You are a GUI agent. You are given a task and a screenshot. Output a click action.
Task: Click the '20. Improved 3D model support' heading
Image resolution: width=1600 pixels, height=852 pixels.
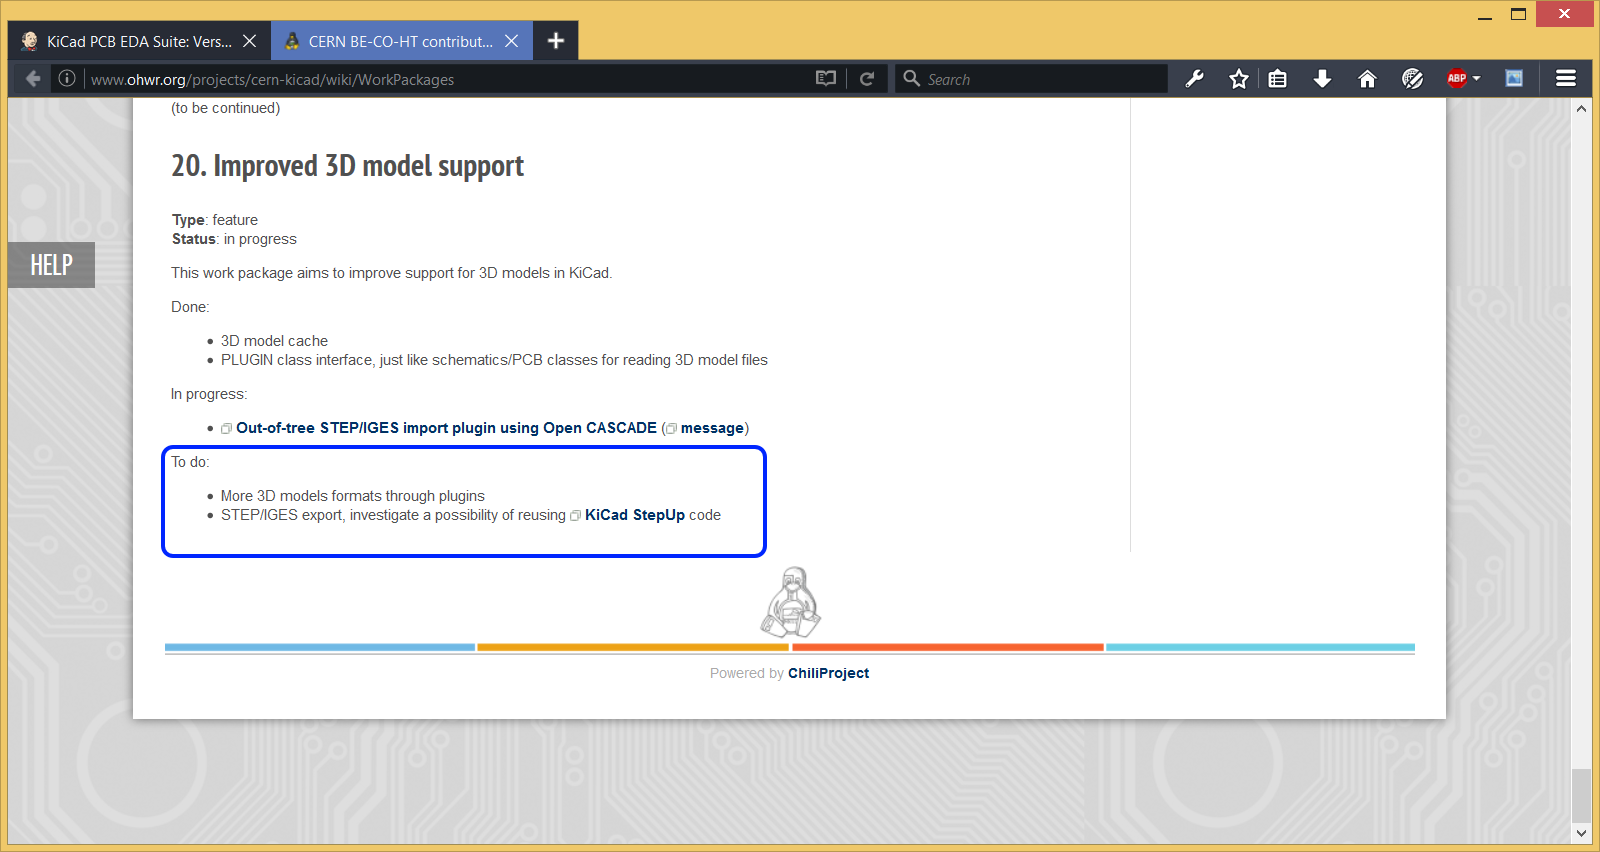coord(347,166)
